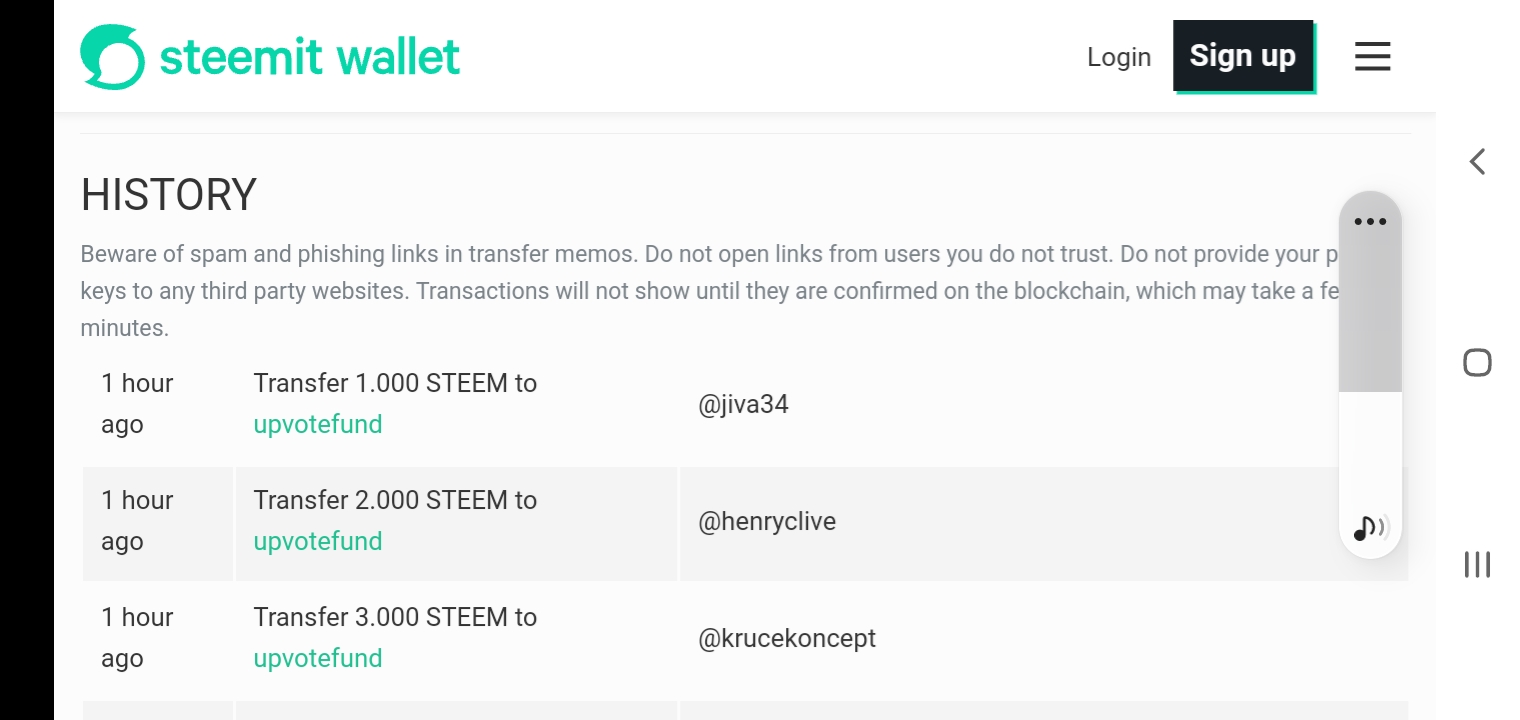
Task: Click the Steemit speech-bubble logo icon
Action: [112, 57]
